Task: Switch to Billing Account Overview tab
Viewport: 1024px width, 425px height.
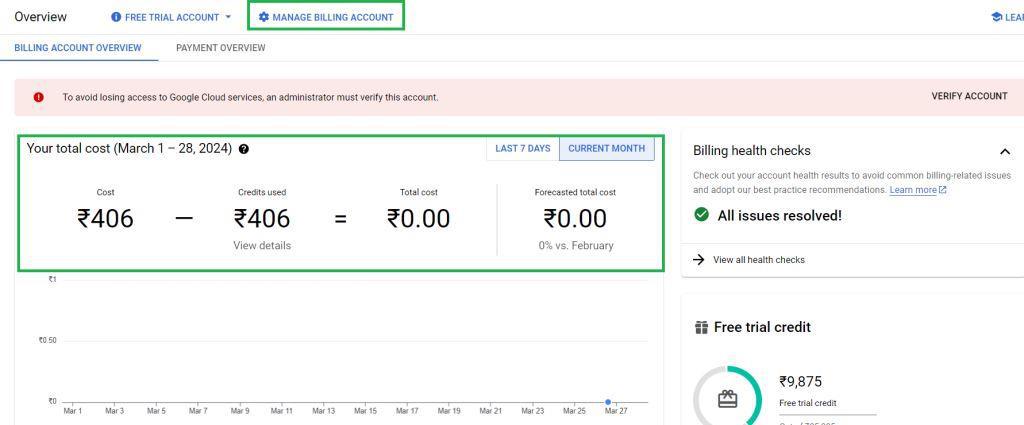Action: coord(78,48)
